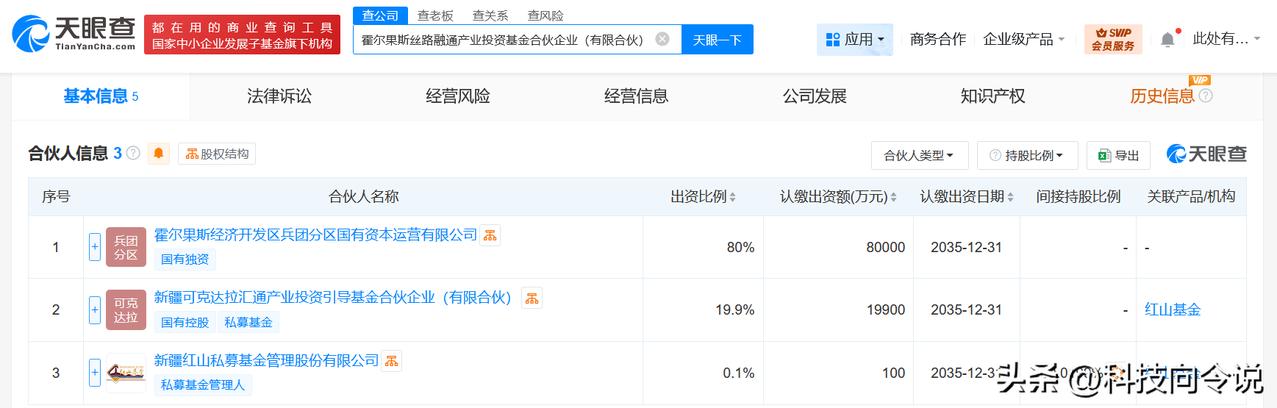This screenshot has height=408, width=1277.
Task: Click the 兵团分区 company logo in row 1
Action: coord(126,247)
